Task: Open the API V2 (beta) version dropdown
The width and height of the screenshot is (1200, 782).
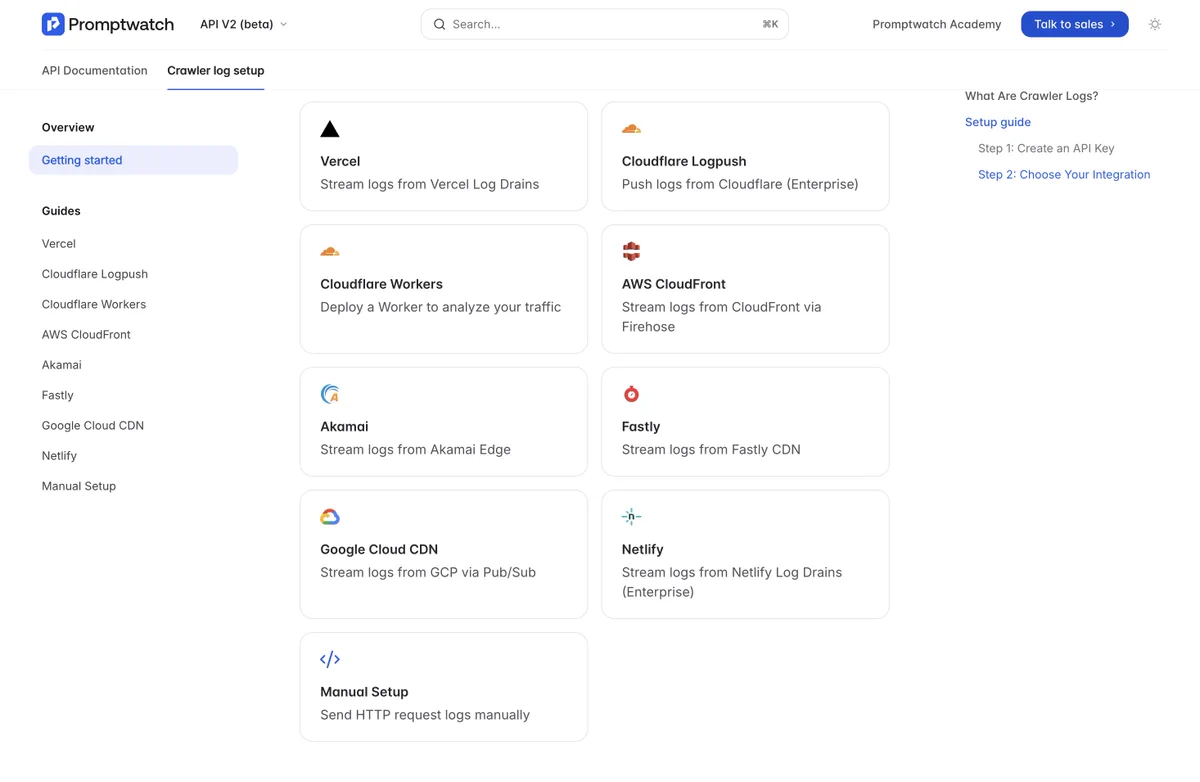Action: [x=243, y=24]
